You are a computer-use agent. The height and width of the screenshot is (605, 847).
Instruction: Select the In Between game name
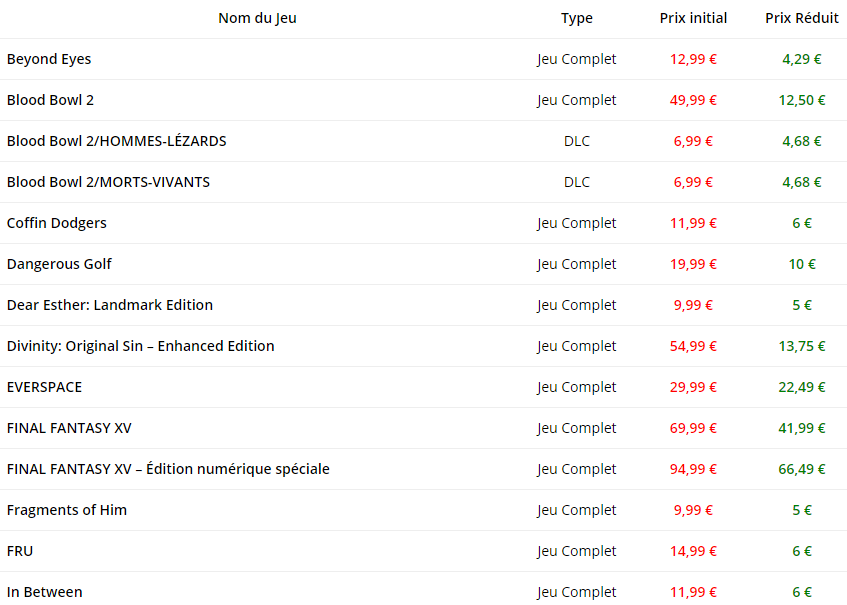(45, 592)
